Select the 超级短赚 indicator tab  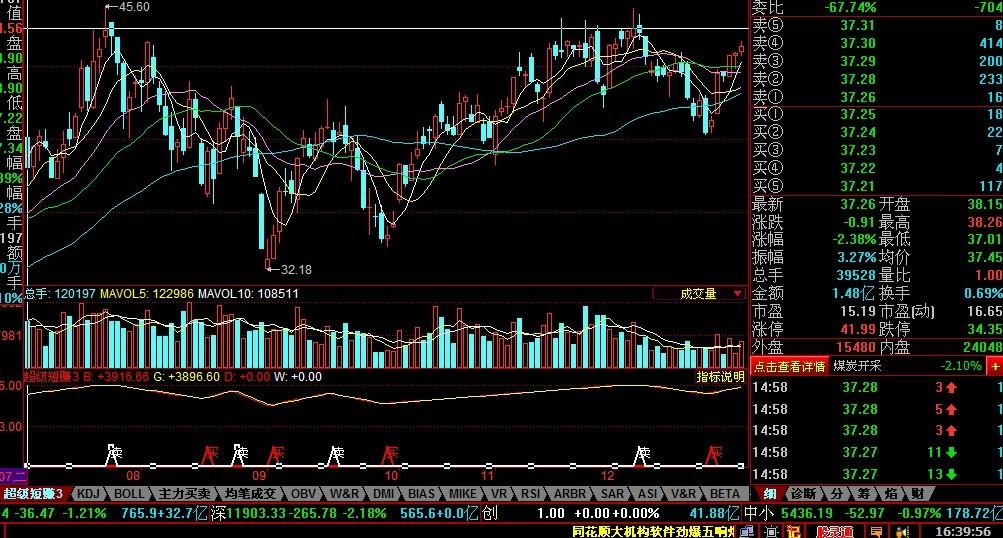(33, 494)
